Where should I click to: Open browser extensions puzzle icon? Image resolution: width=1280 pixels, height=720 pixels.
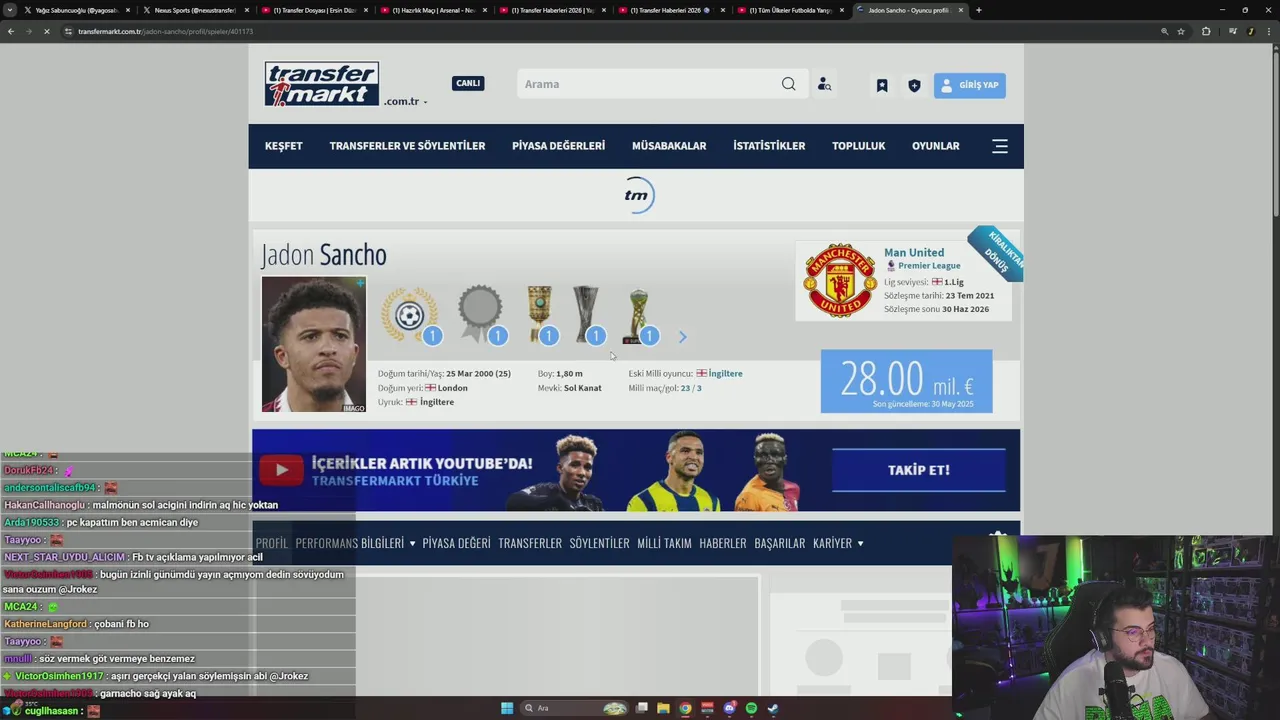click(x=1206, y=31)
